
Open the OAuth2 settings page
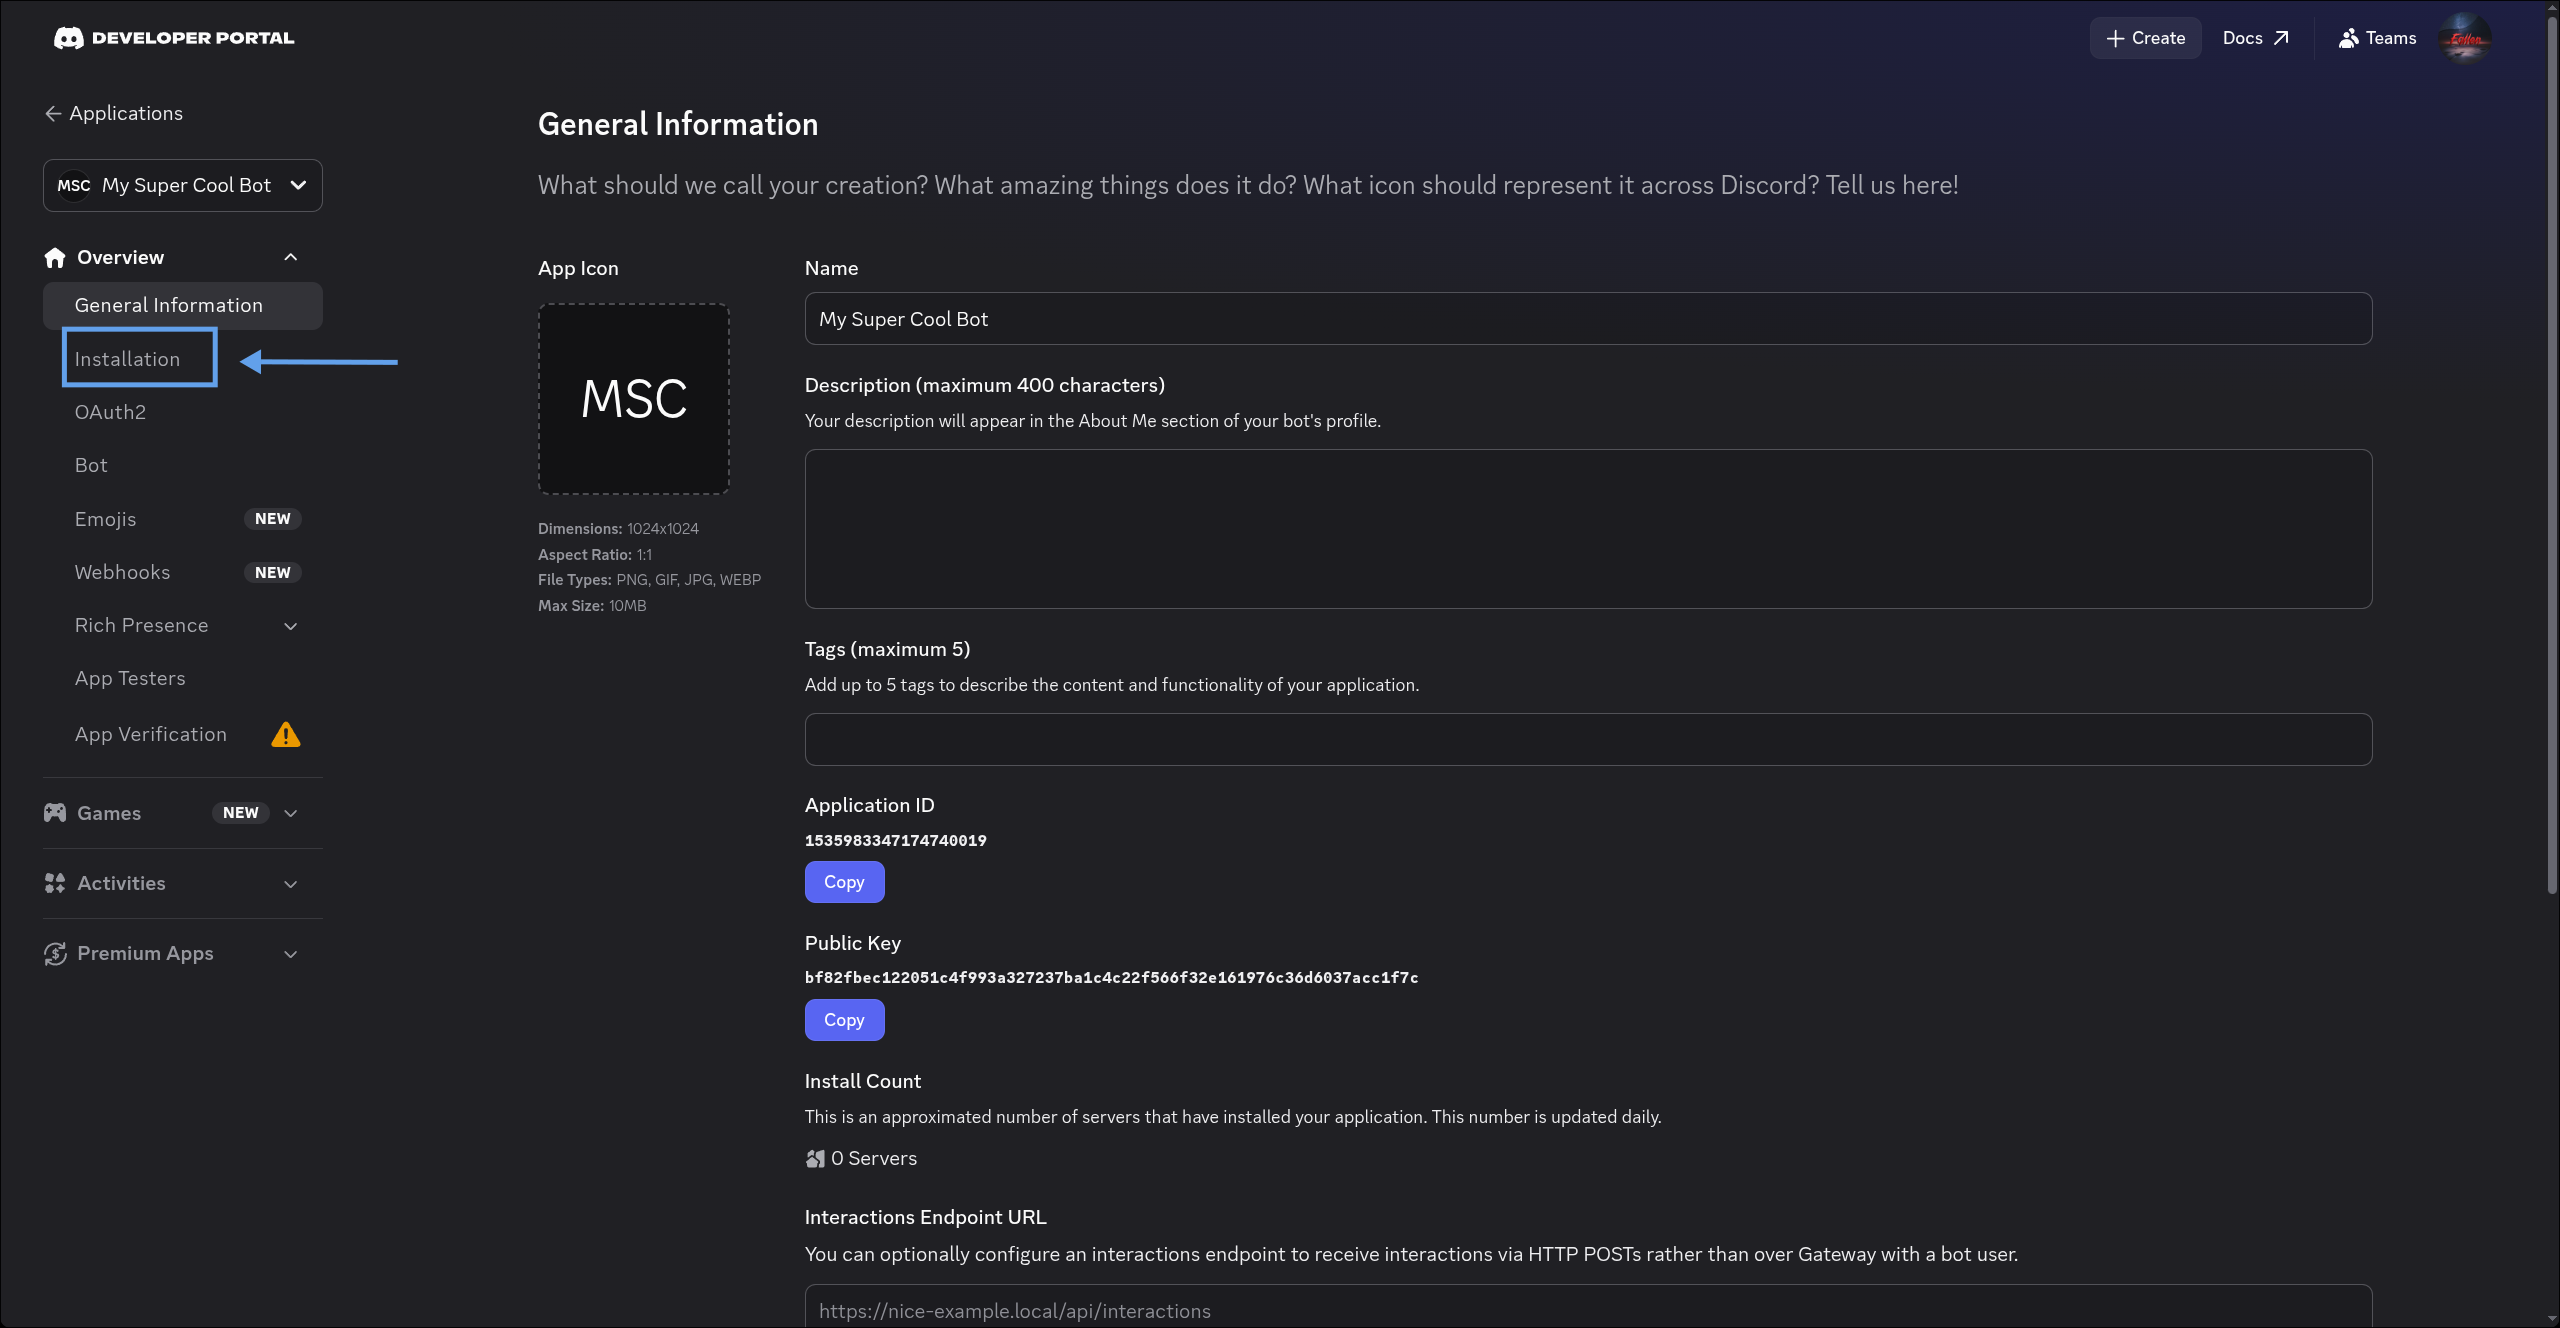click(110, 412)
